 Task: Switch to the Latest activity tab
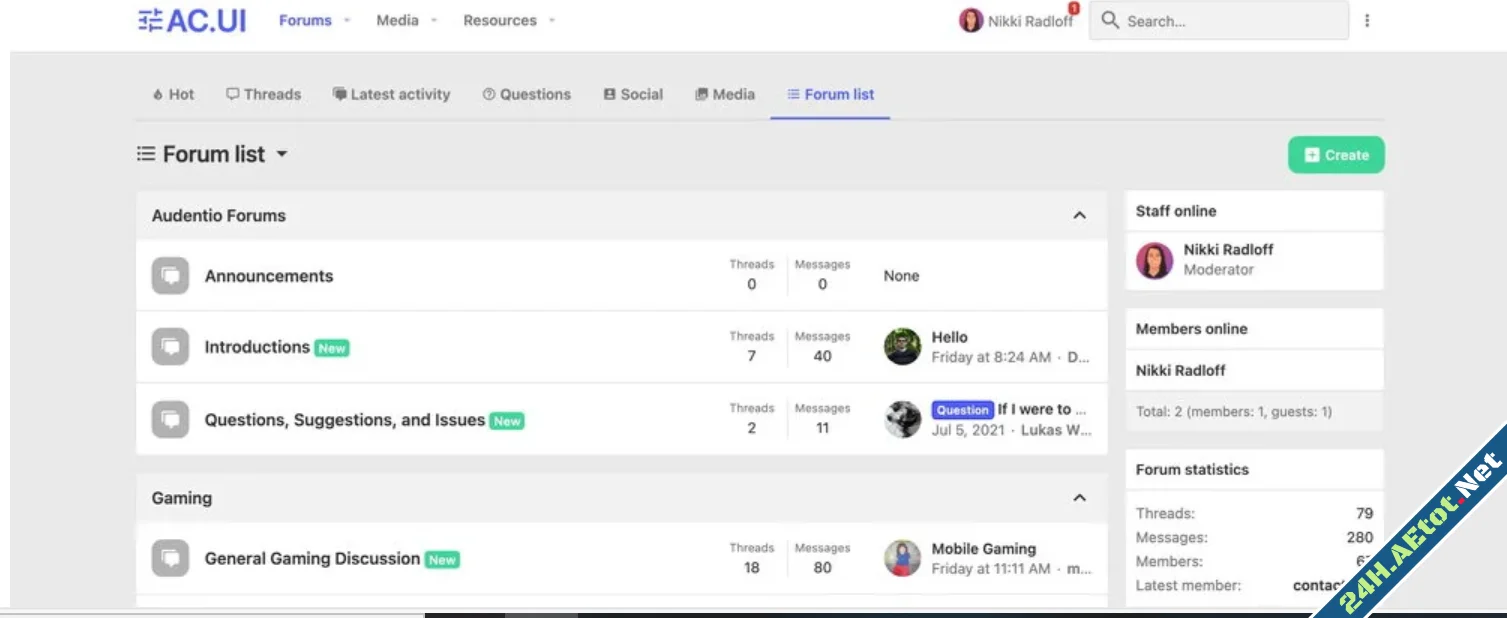(391, 94)
